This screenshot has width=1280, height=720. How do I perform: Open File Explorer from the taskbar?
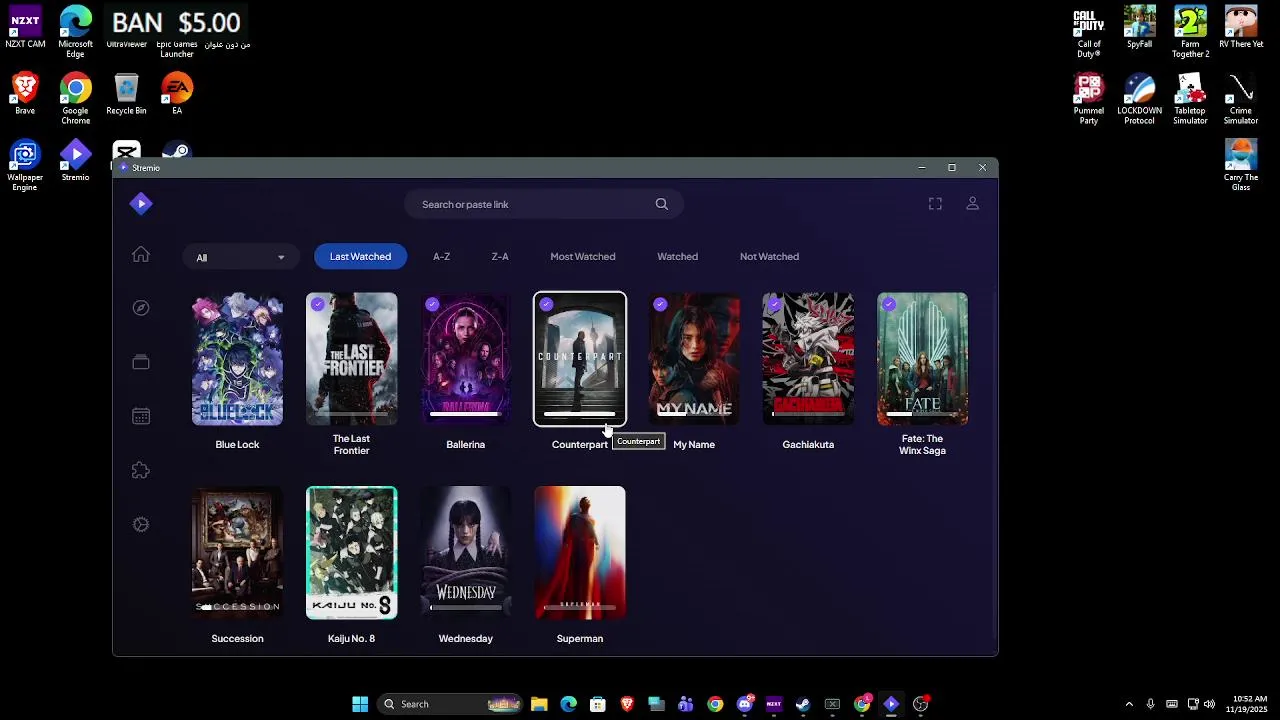539,704
